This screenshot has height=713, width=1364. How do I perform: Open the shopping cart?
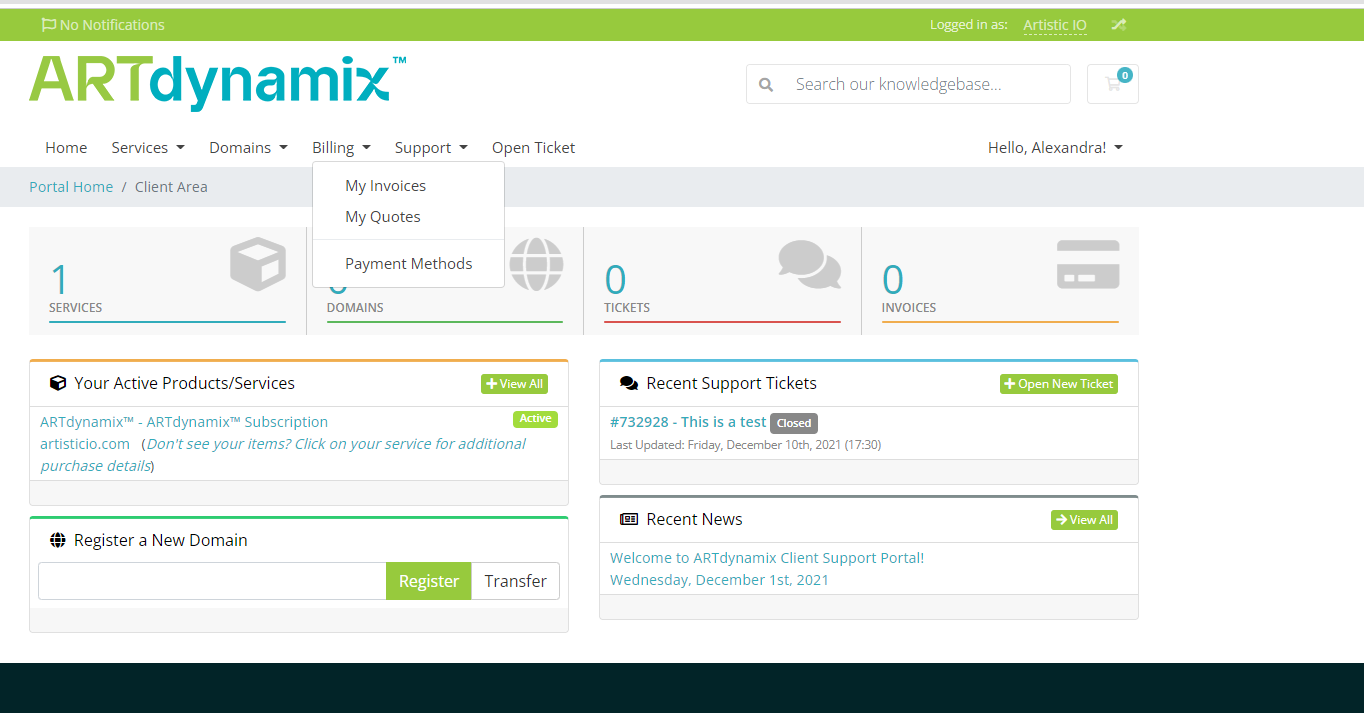coord(1113,84)
